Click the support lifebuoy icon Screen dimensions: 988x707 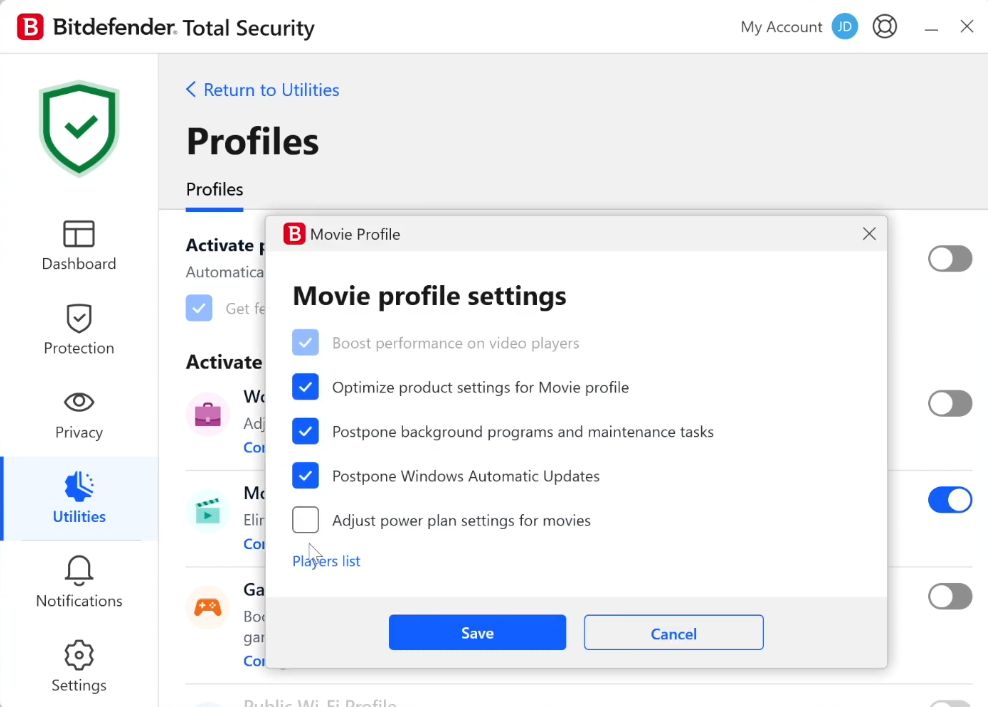tap(885, 27)
